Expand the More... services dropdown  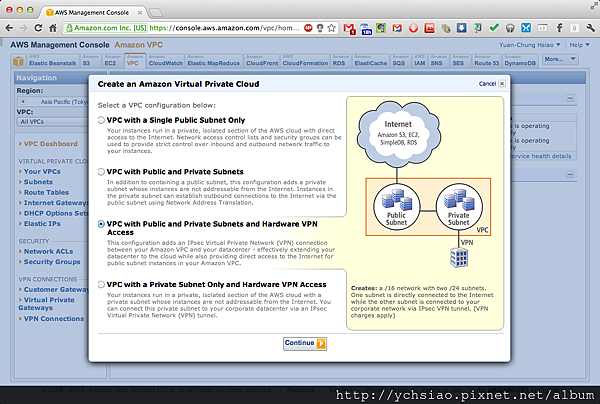(560, 59)
